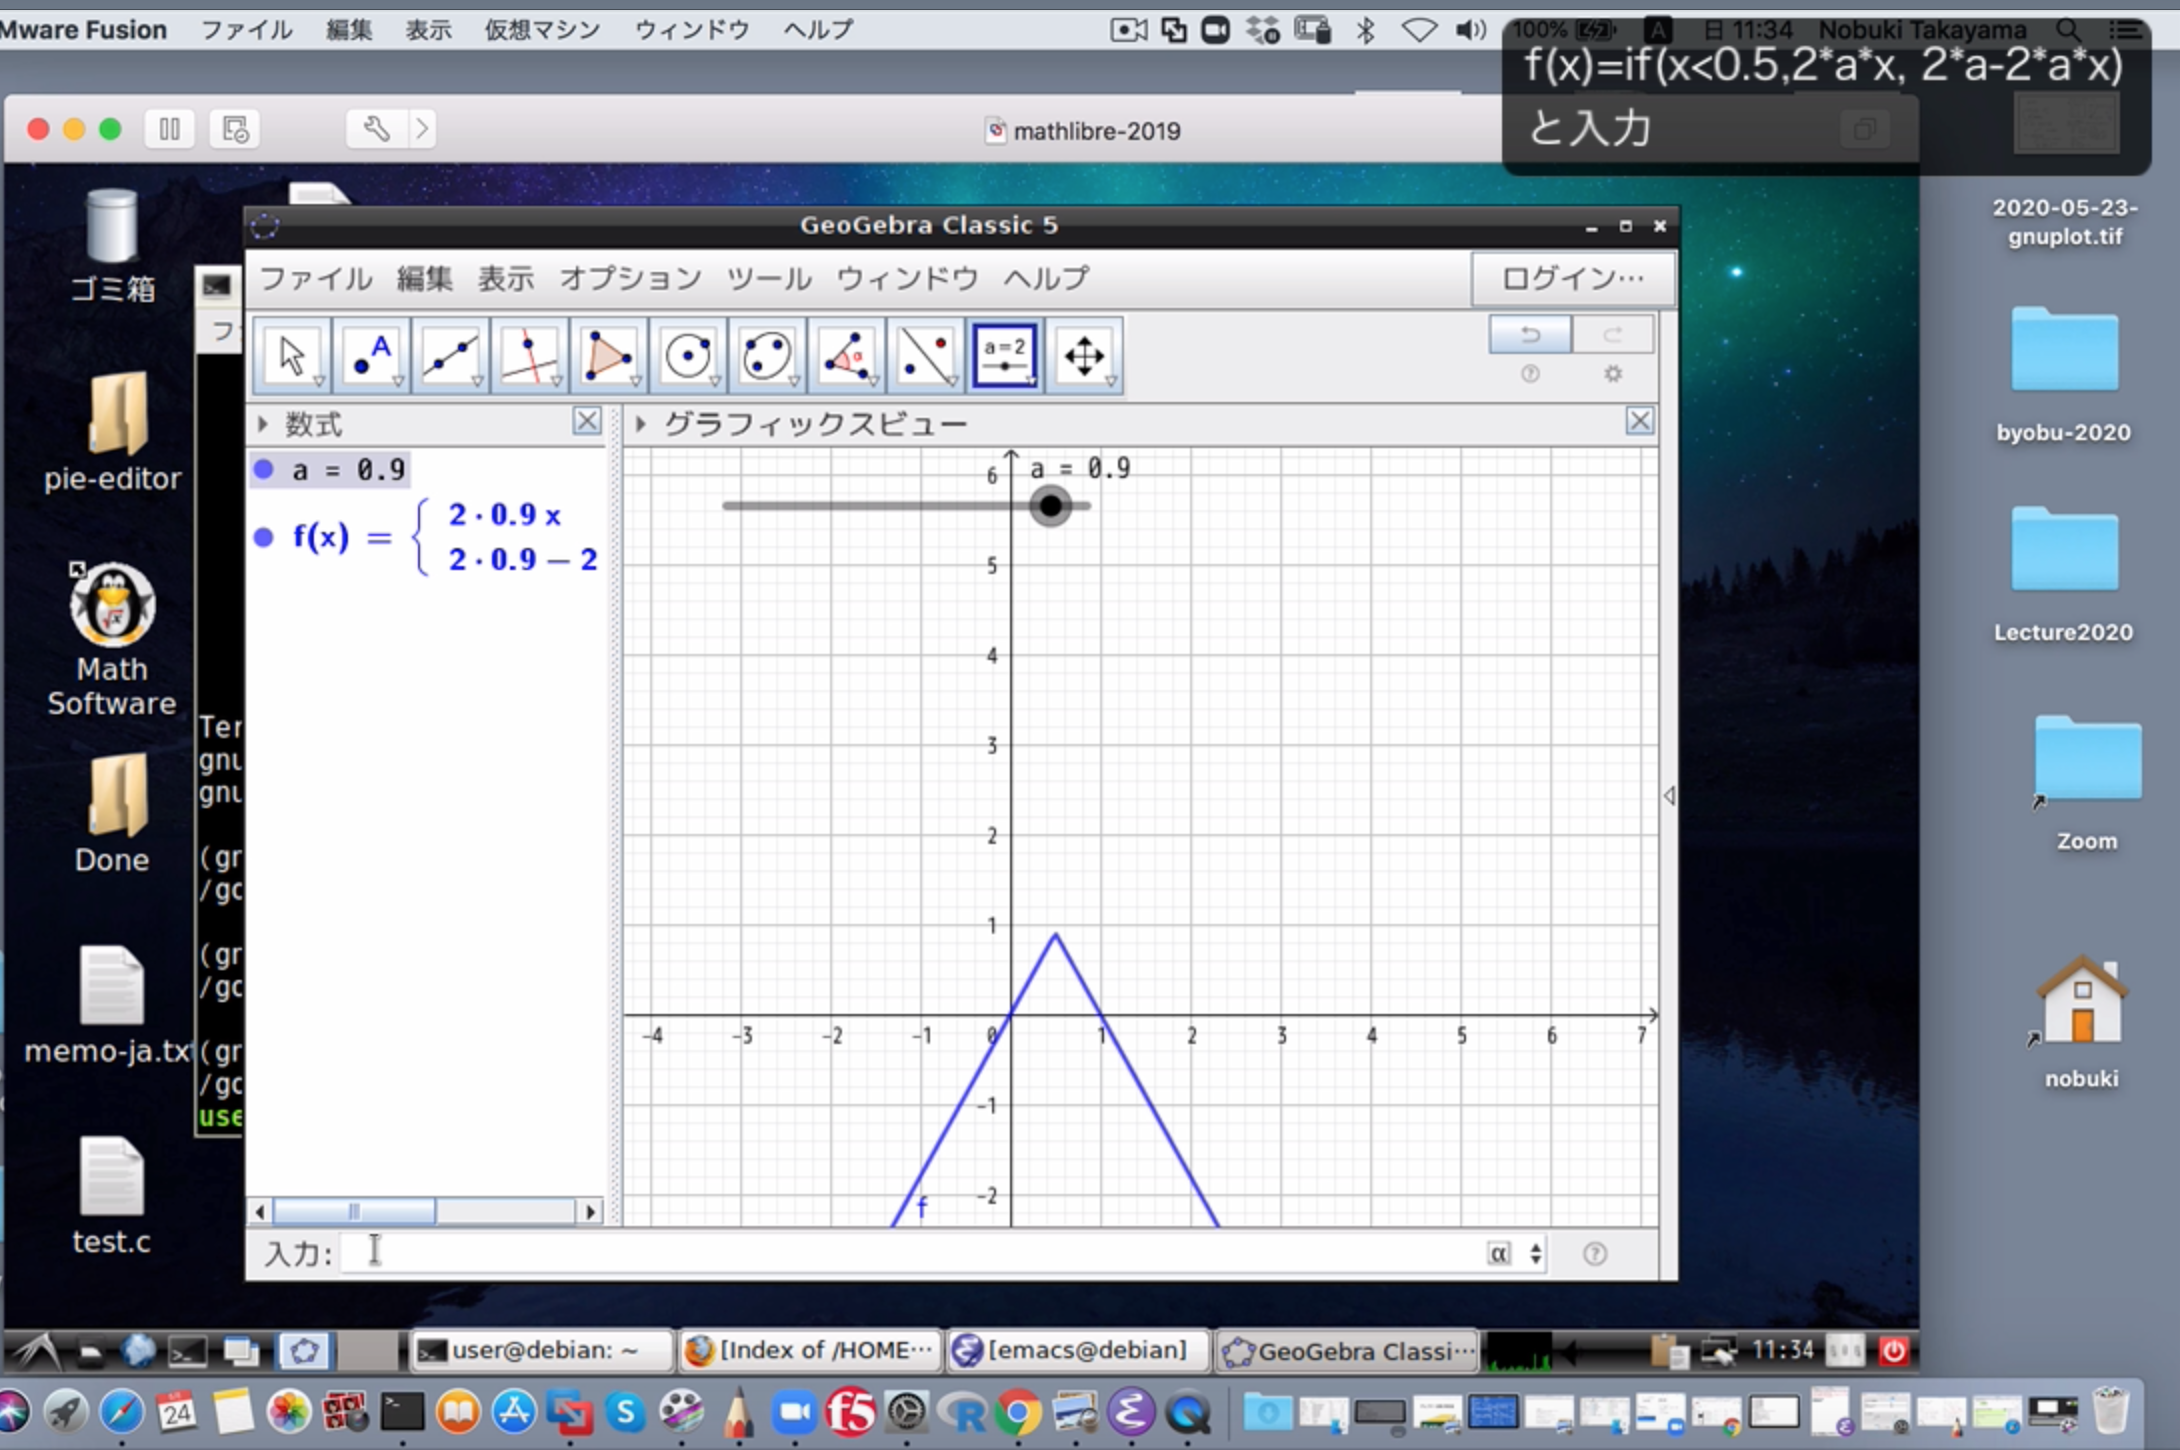
Task: Open input bar help question icon
Action: 1595,1253
